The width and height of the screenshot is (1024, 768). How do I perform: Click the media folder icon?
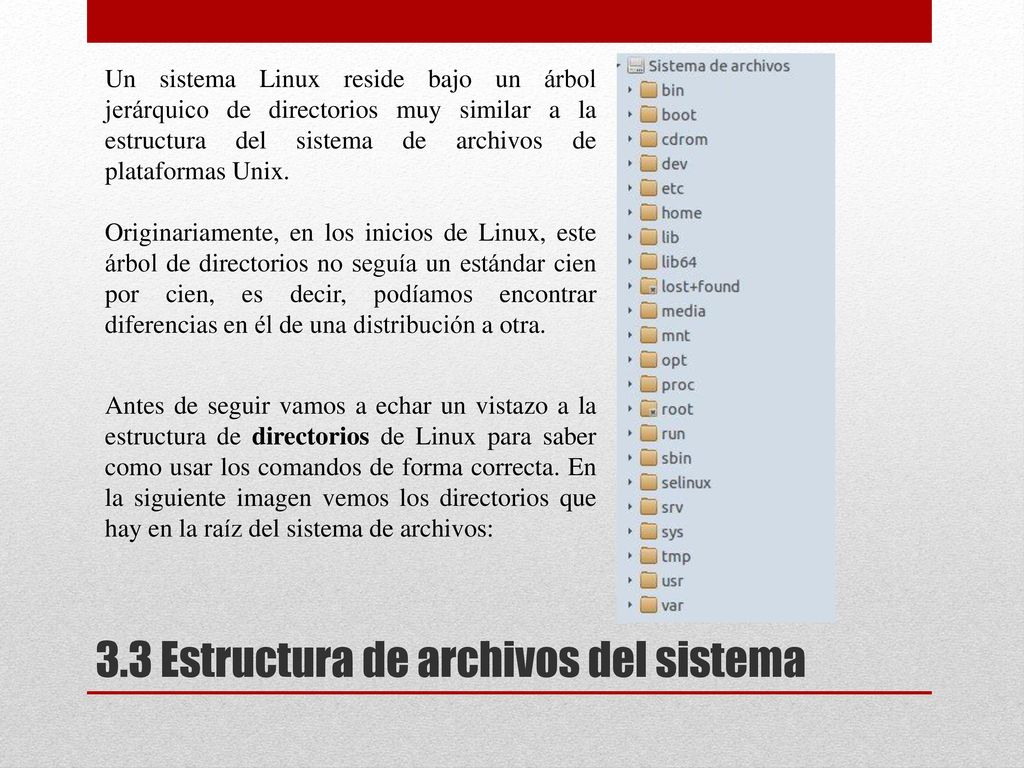pyautogui.click(x=648, y=310)
